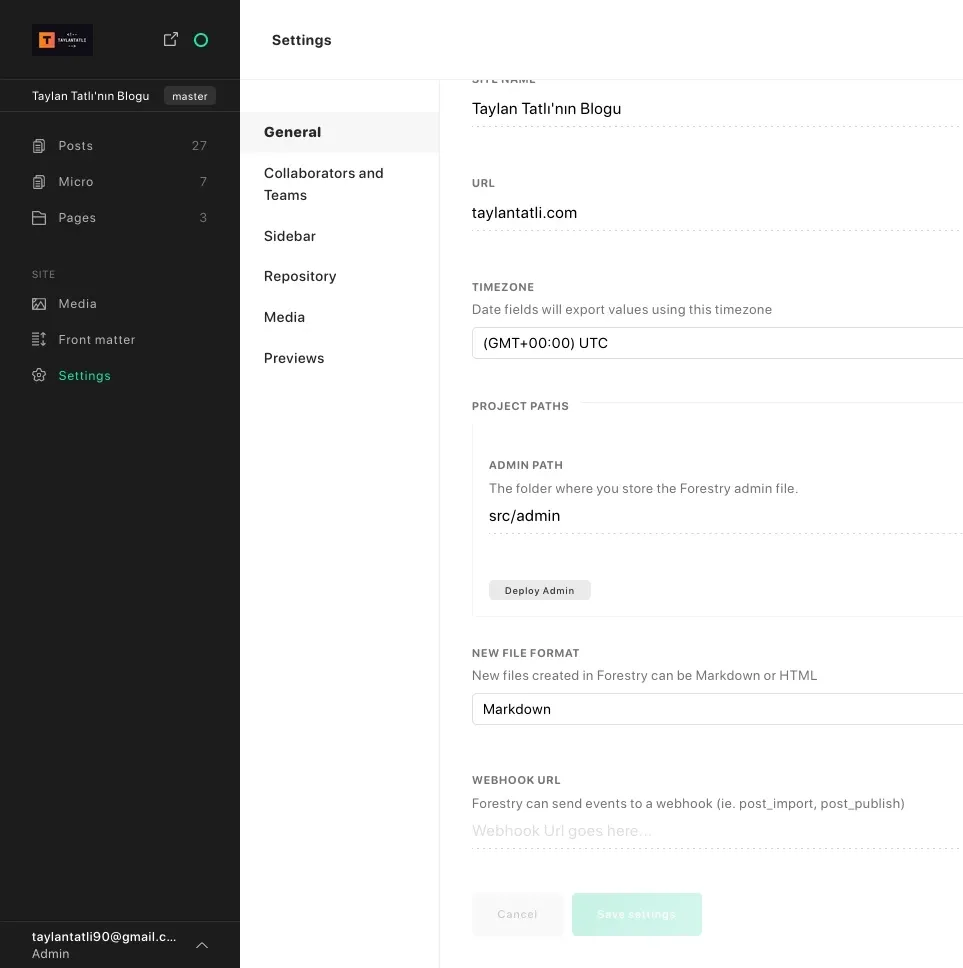963x968 pixels.
Task: Go to Previews settings tab
Action: tap(294, 358)
